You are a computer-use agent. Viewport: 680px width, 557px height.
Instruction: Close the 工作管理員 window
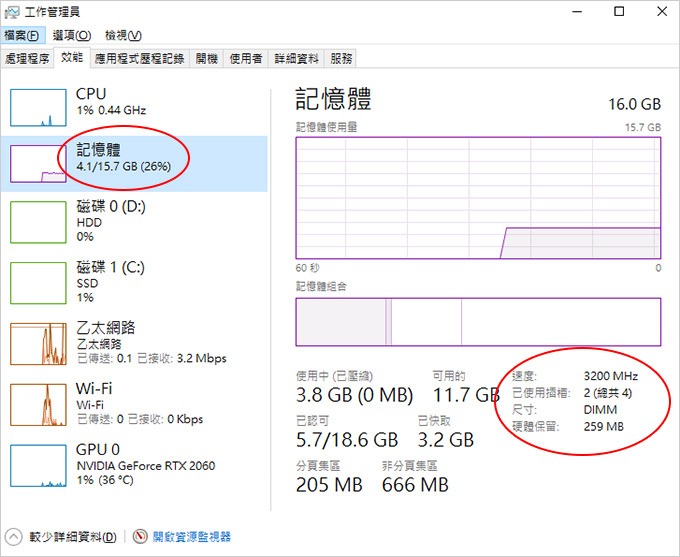(x=662, y=12)
